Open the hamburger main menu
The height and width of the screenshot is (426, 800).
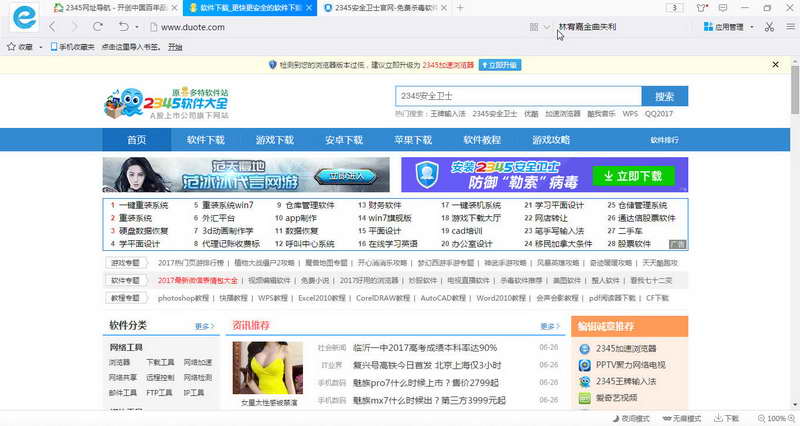pyautogui.click(x=790, y=27)
